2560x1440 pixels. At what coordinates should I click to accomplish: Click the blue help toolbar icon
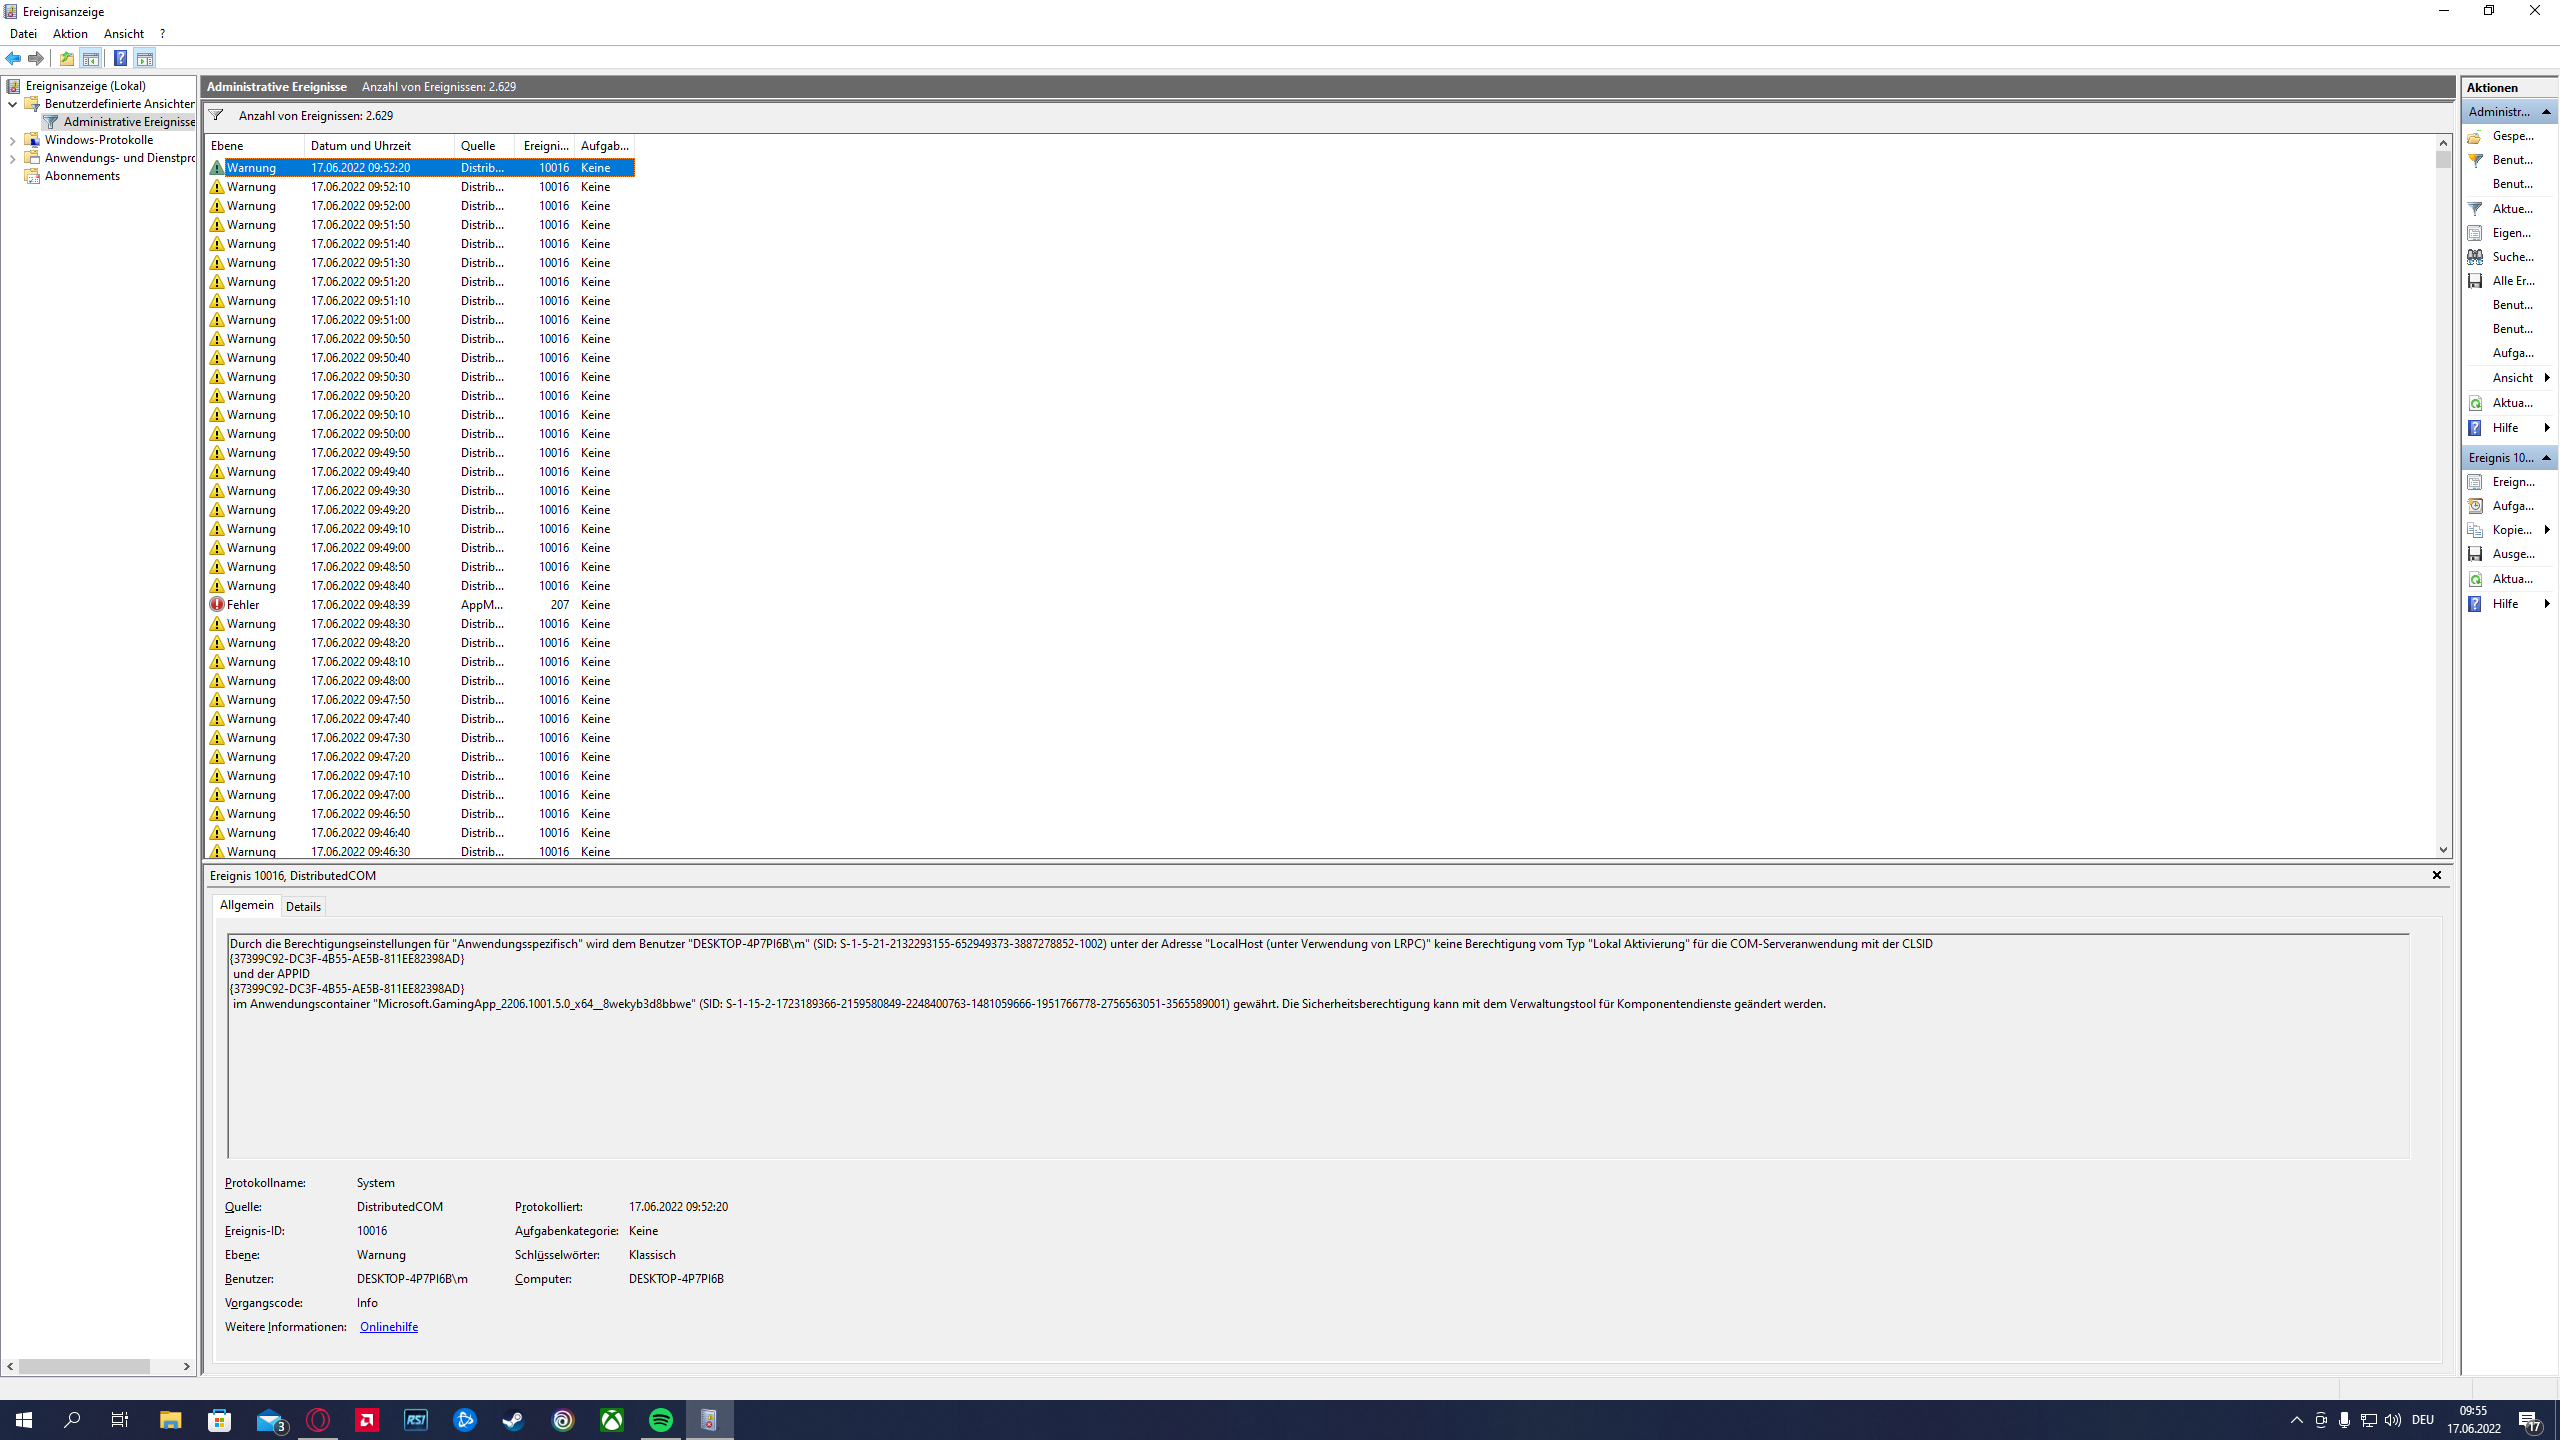[x=120, y=58]
